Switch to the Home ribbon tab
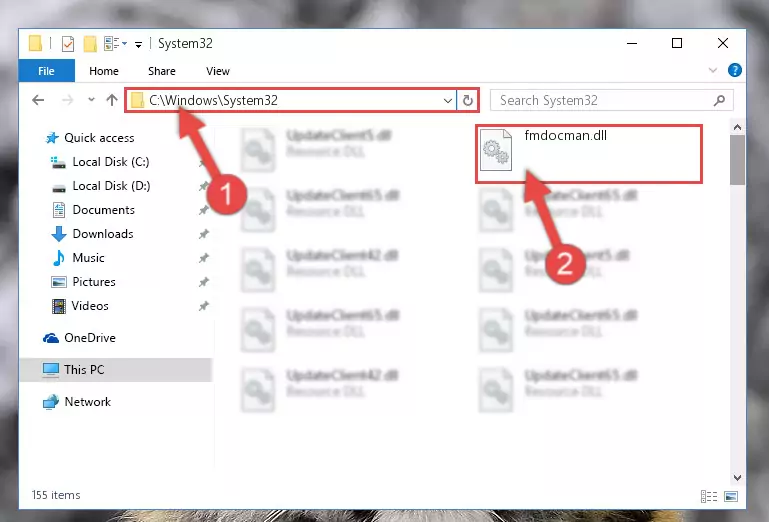 (x=103, y=71)
